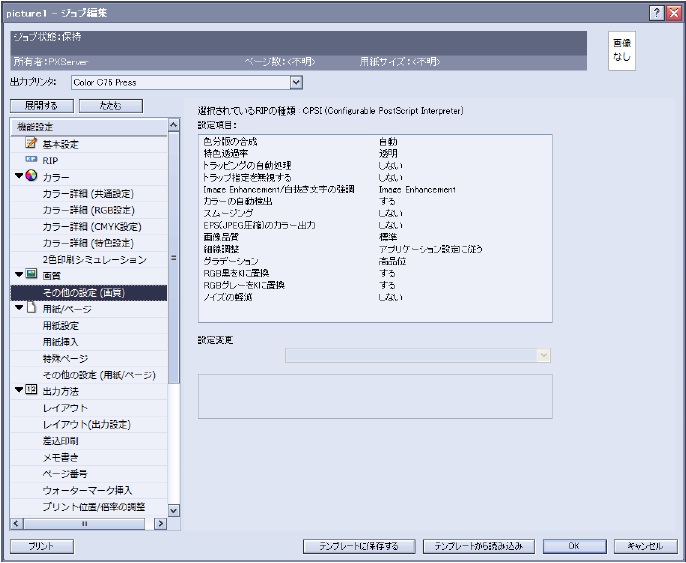
Task: Select カラー詳細 (RGB設定) in the tree
Action: tap(90, 210)
